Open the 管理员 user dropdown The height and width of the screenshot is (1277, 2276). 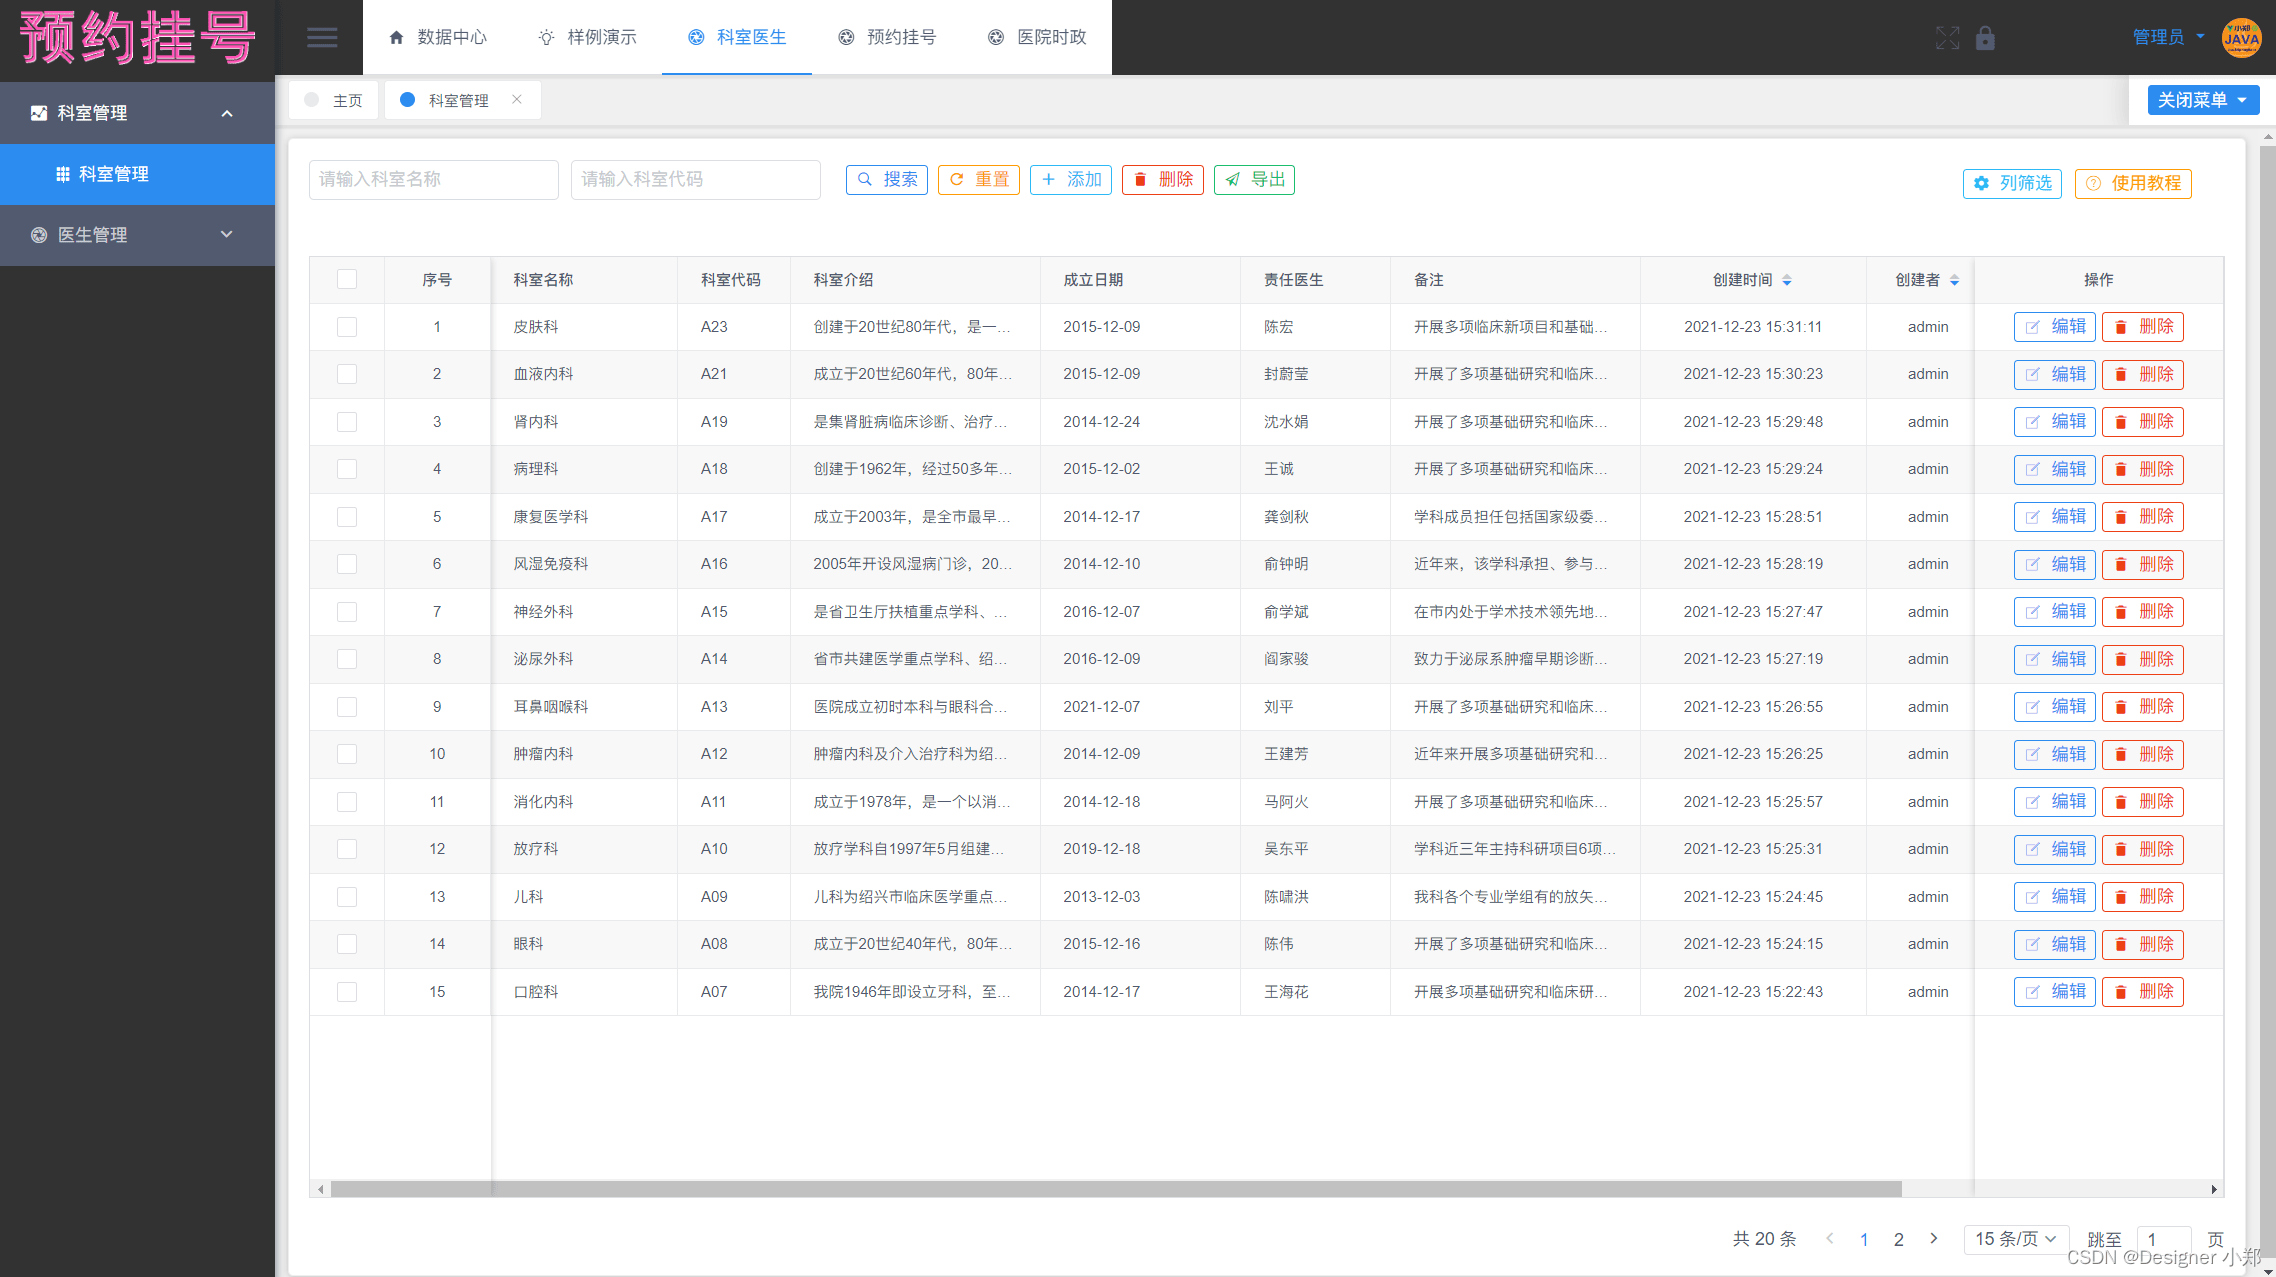2168,37
